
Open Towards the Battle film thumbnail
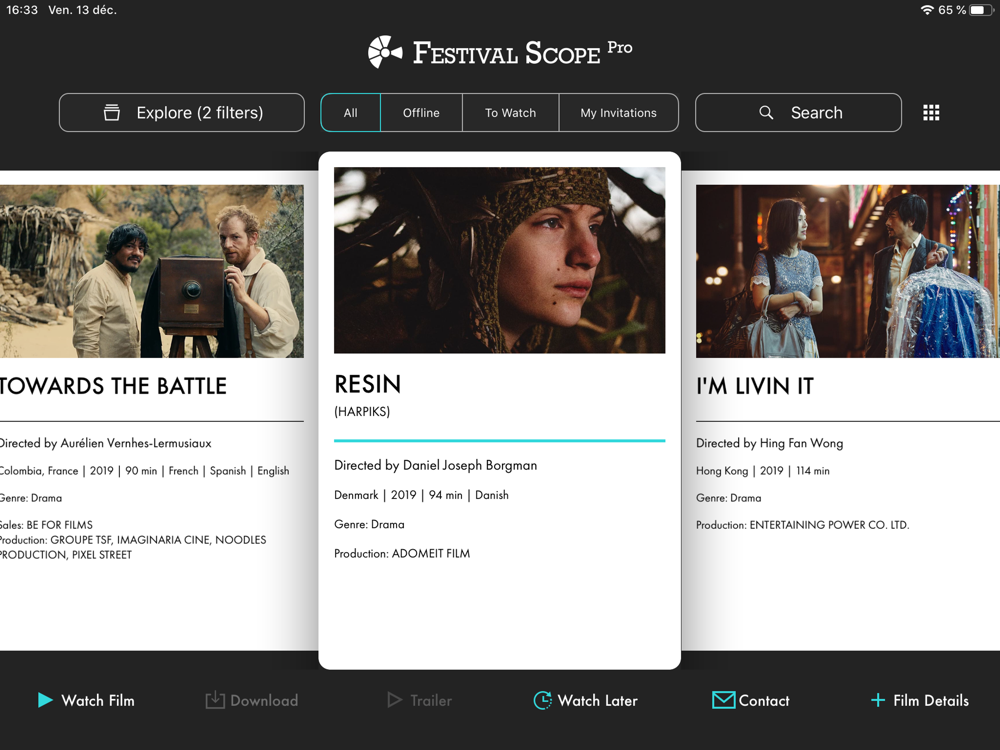point(152,271)
